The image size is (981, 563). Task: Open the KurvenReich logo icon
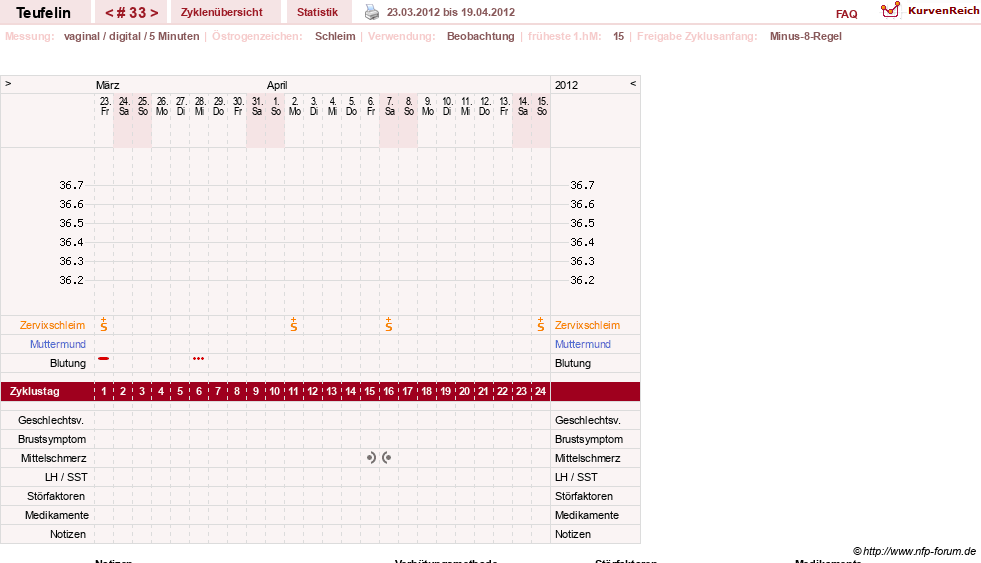tap(890, 9)
